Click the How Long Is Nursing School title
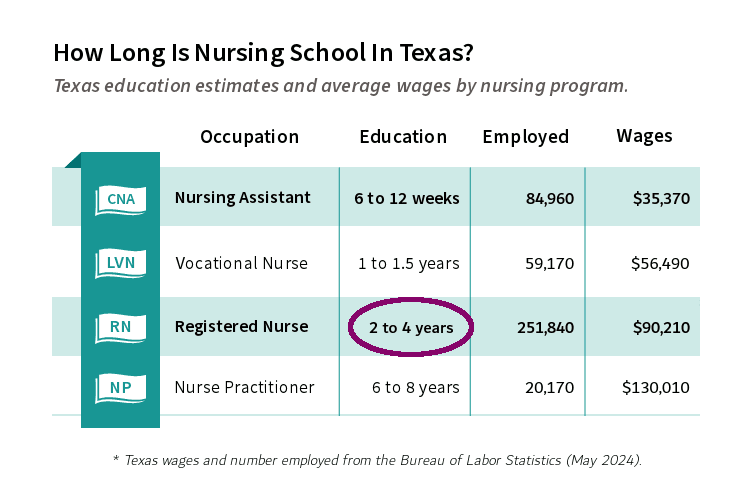Image resolution: width=750 pixels, height=500 pixels. pyautogui.click(x=264, y=53)
